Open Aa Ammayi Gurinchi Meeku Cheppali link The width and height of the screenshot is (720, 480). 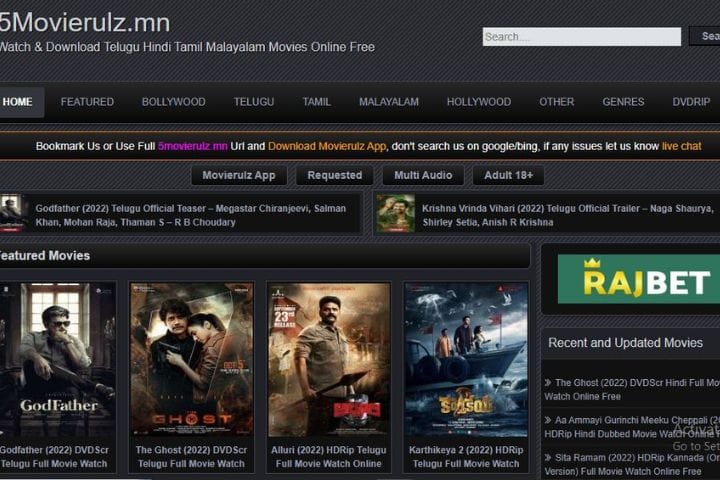click(x=632, y=427)
